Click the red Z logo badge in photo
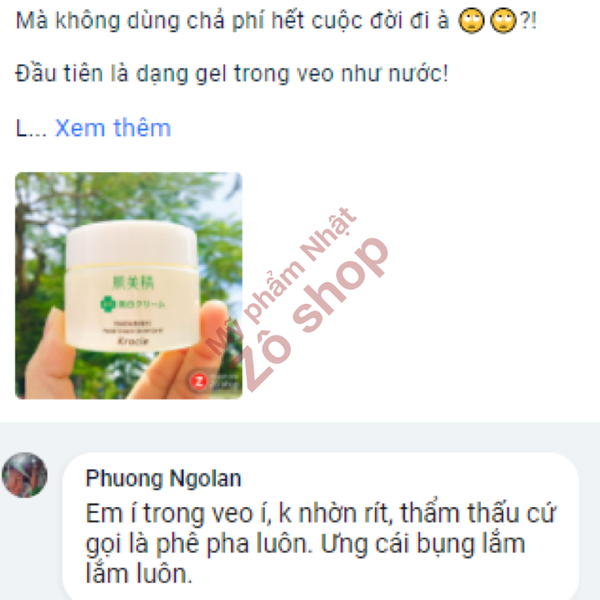The width and height of the screenshot is (600, 600). click(x=199, y=381)
